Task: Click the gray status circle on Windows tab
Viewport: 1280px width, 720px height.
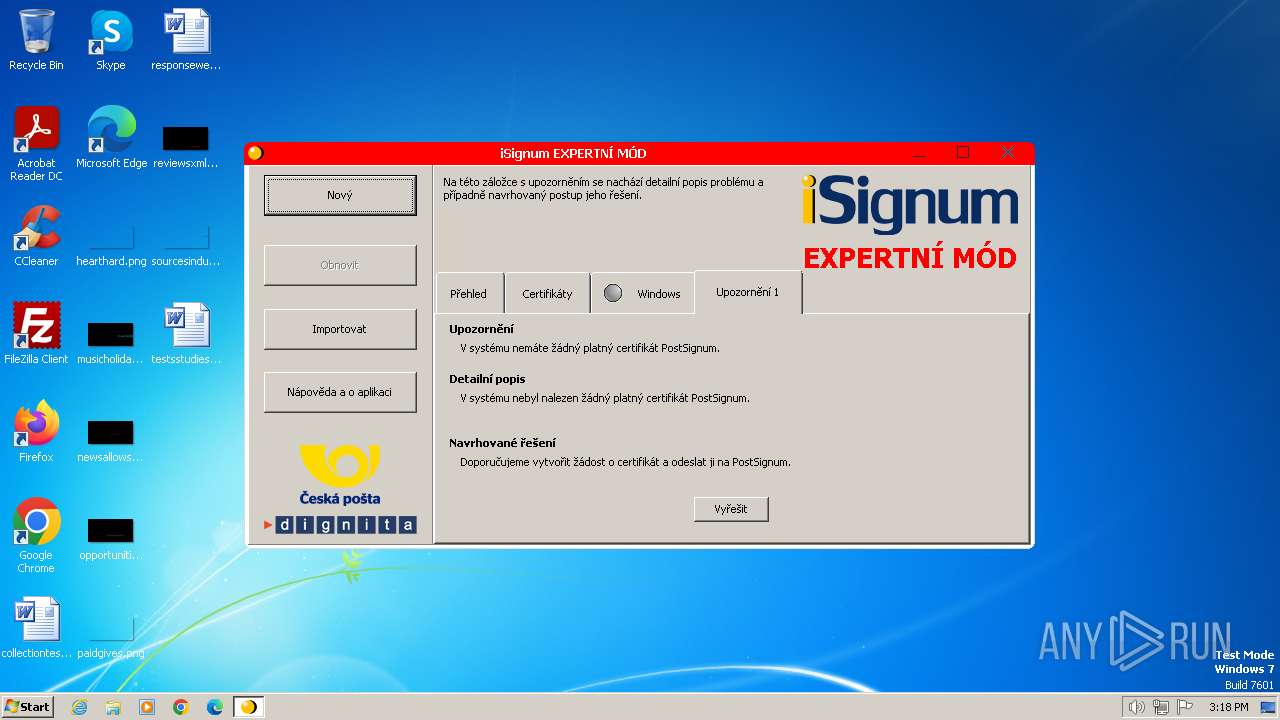Action: click(613, 293)
